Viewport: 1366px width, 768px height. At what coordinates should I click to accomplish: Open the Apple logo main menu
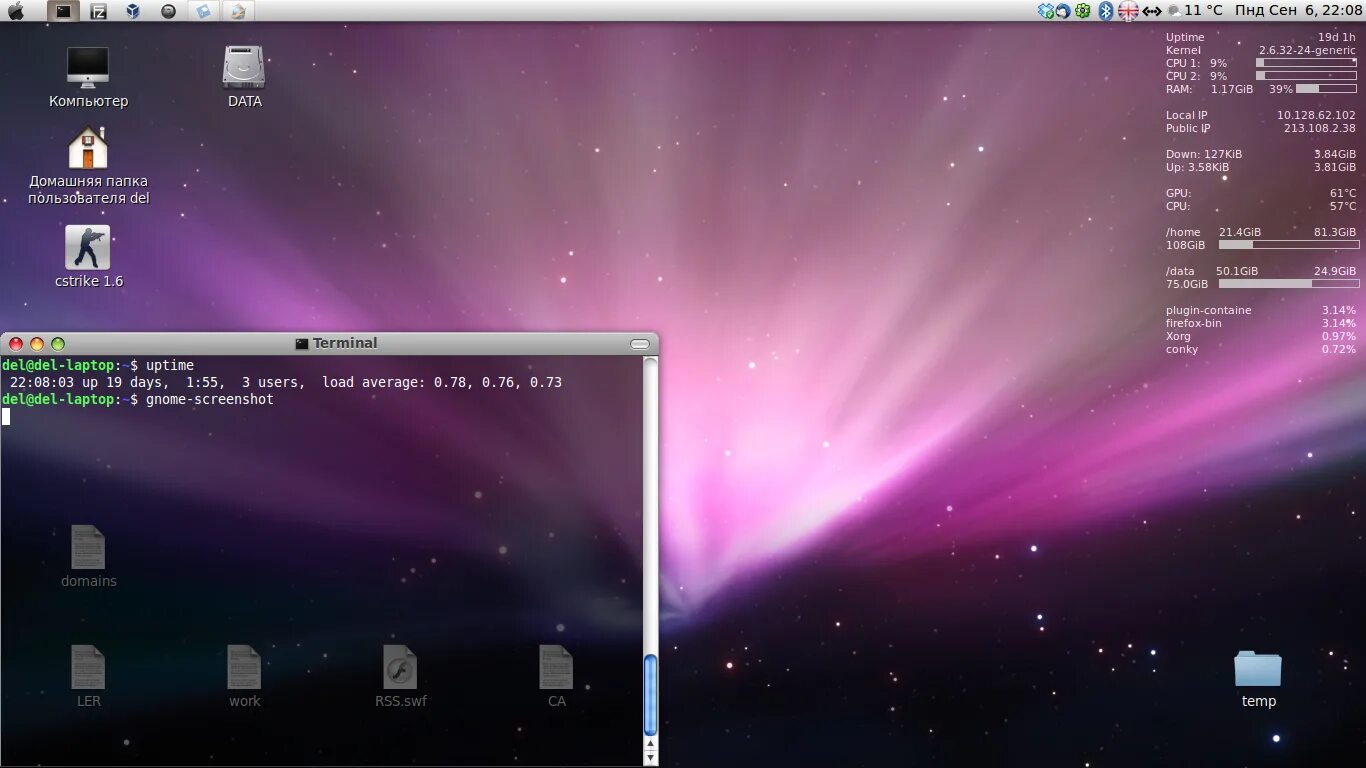[16, 11]
